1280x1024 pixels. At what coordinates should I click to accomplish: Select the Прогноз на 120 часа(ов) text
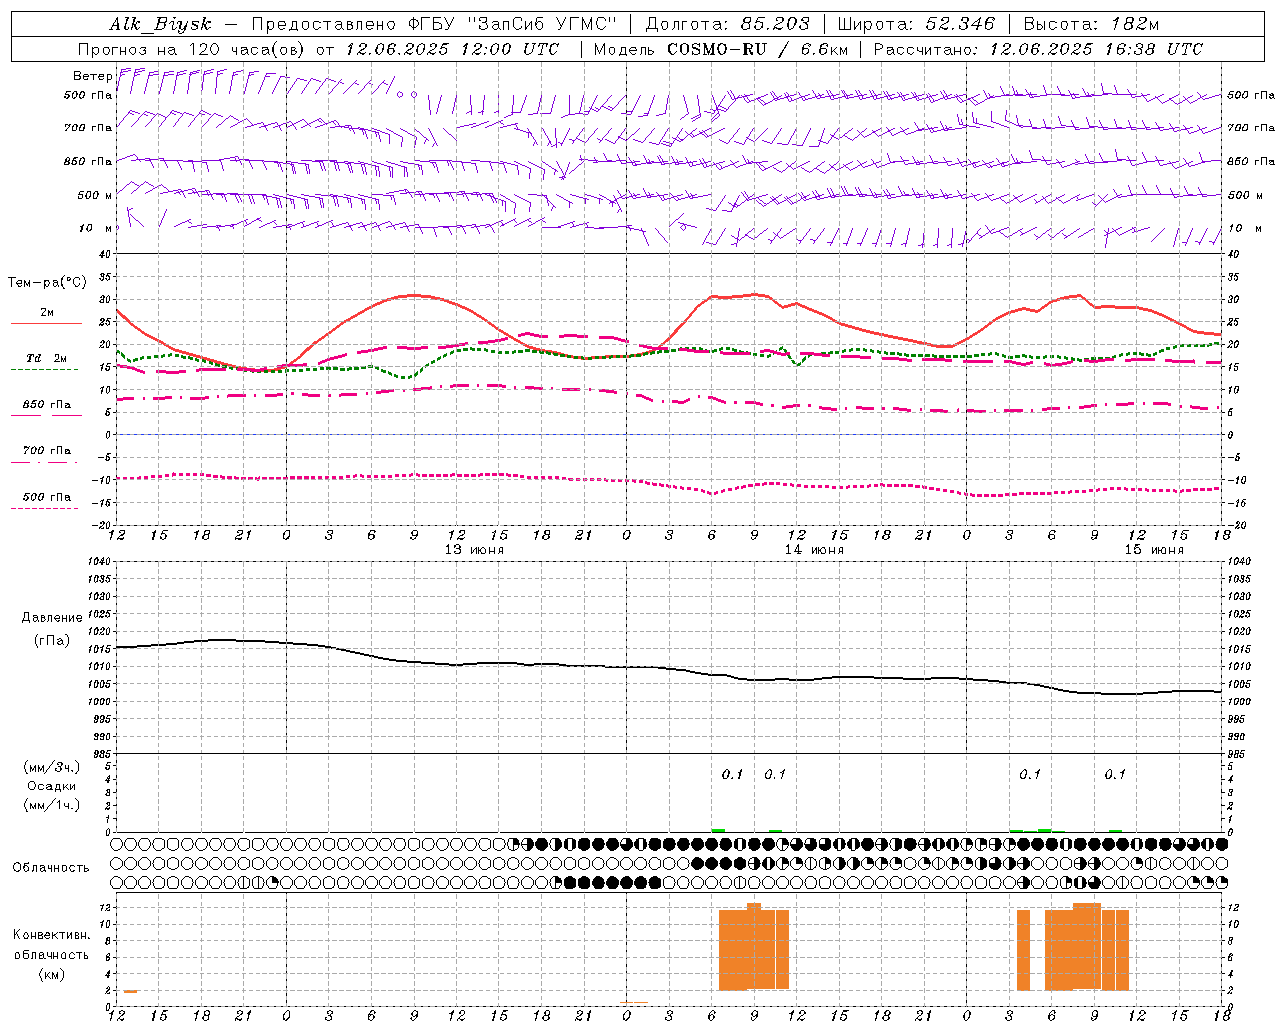pos(194,49)
